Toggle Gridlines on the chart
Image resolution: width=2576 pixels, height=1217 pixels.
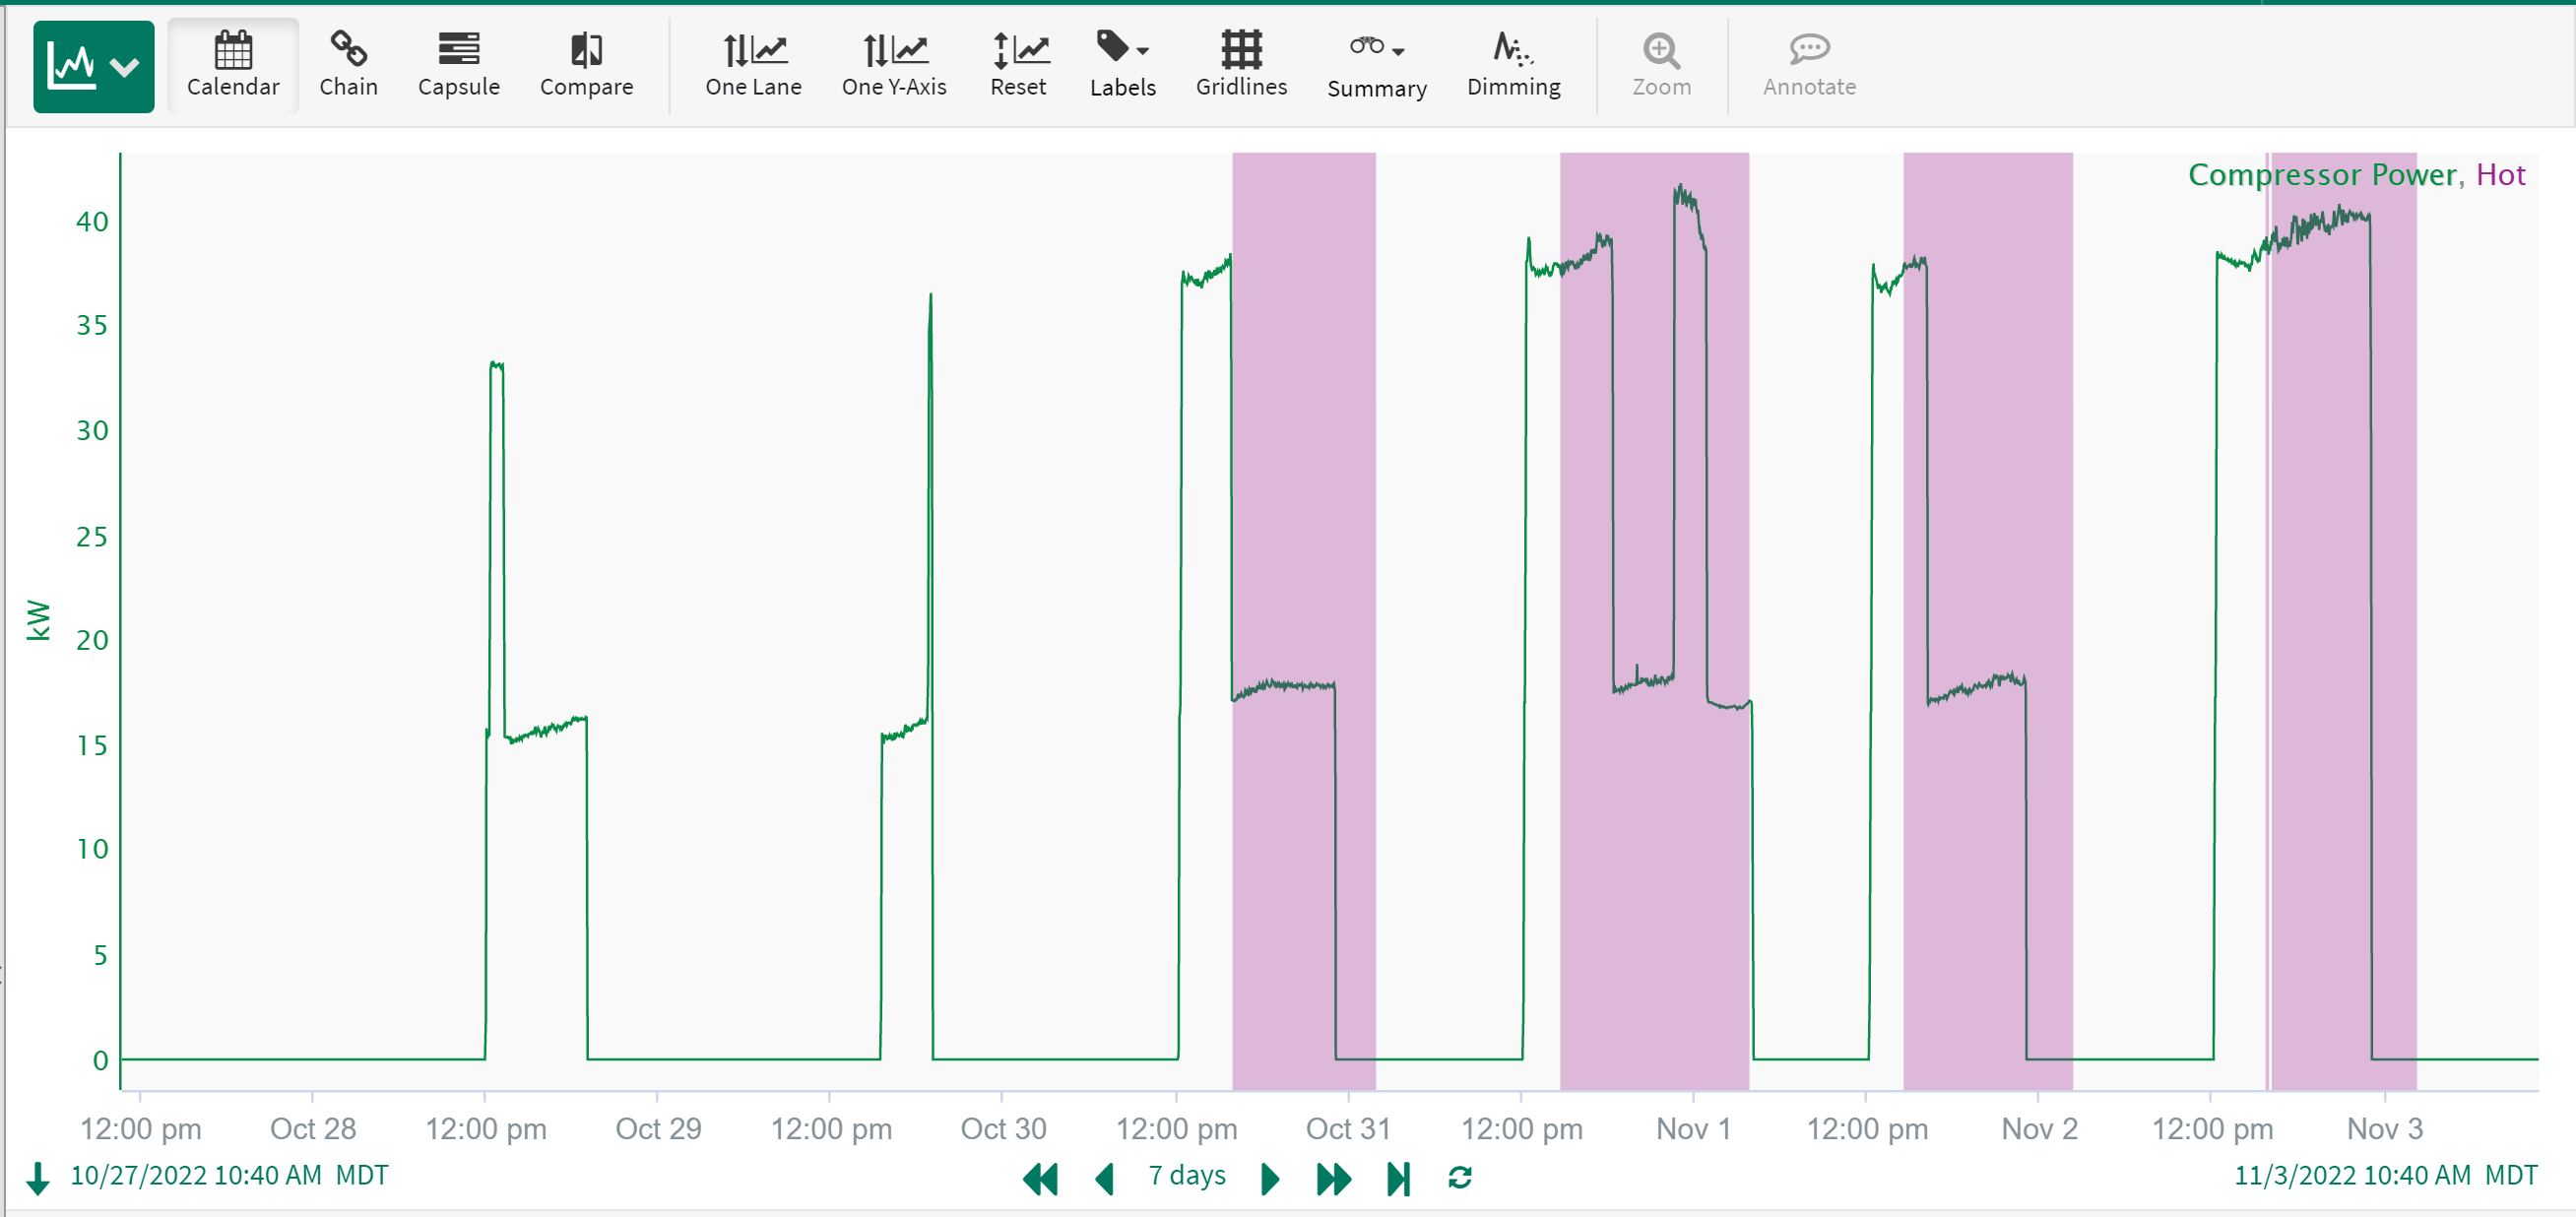tap(1241, 65)
